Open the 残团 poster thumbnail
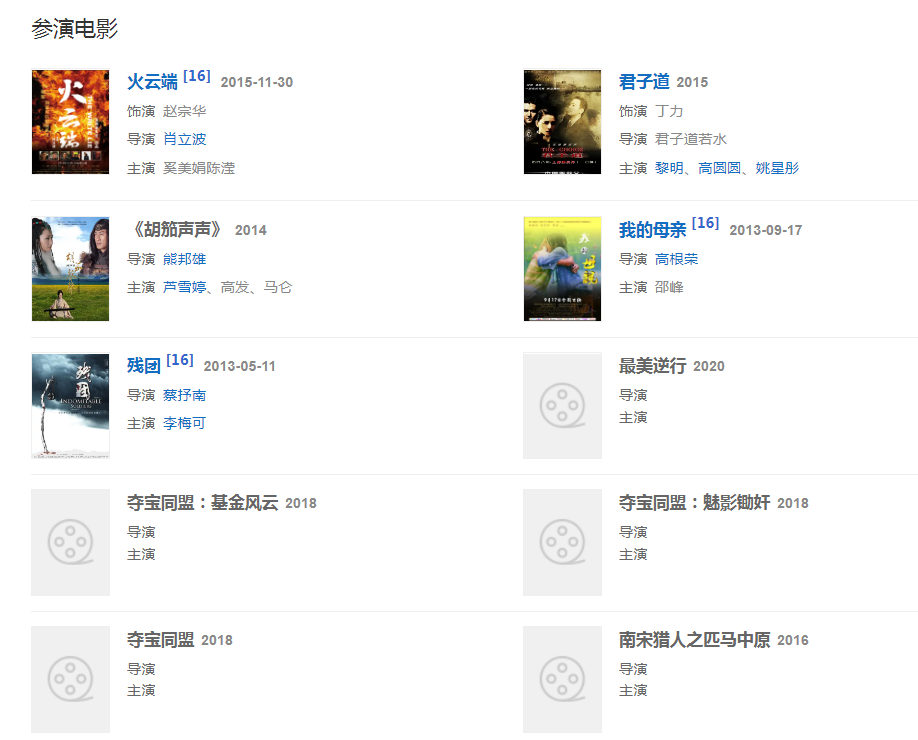The height and width of the screenshot is (740, 918). [x=70, y=406]
